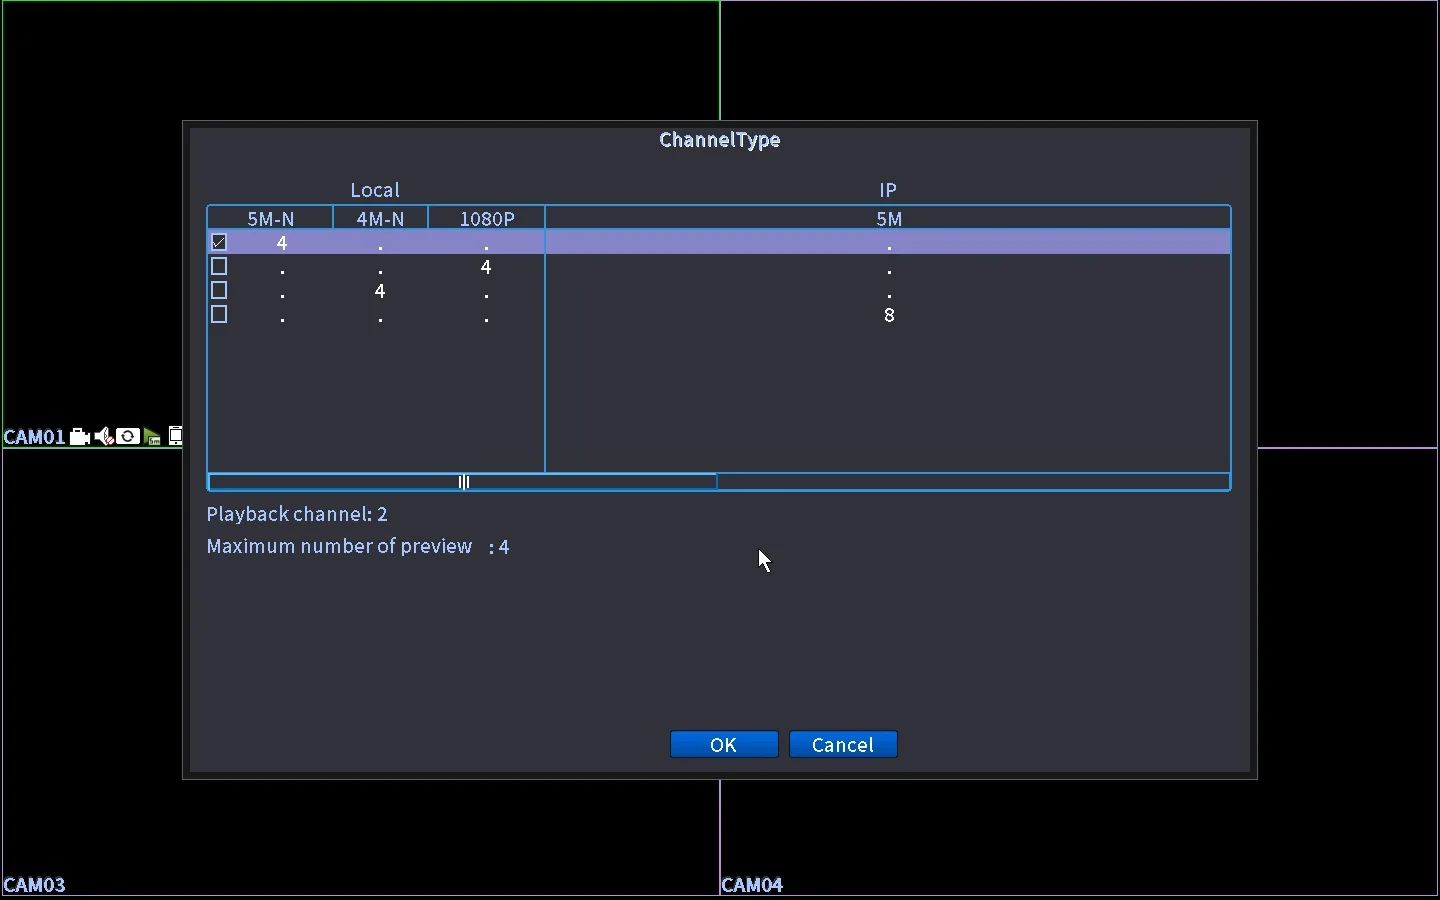Click the CAM01 snapshot refresh icon
The image size is (1440, 900).
128,437
